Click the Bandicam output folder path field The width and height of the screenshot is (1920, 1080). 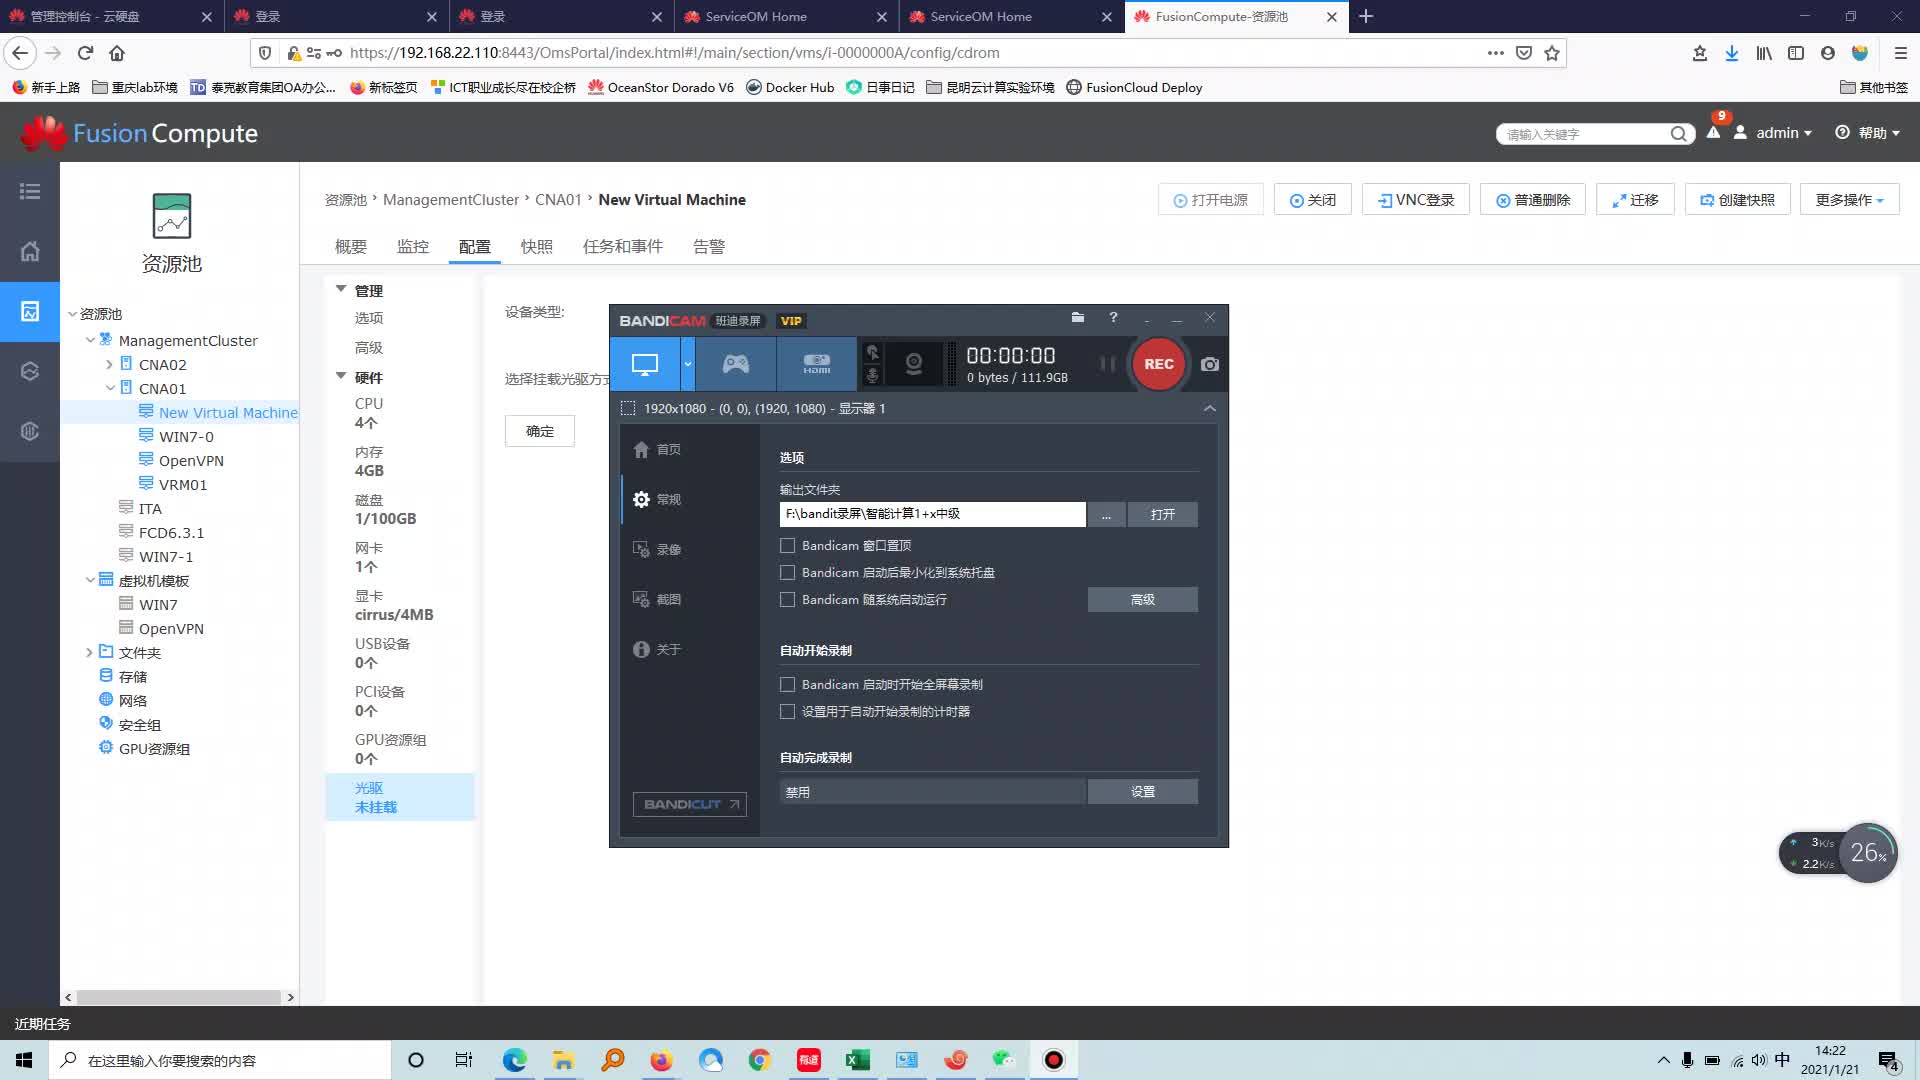(932, 514)
